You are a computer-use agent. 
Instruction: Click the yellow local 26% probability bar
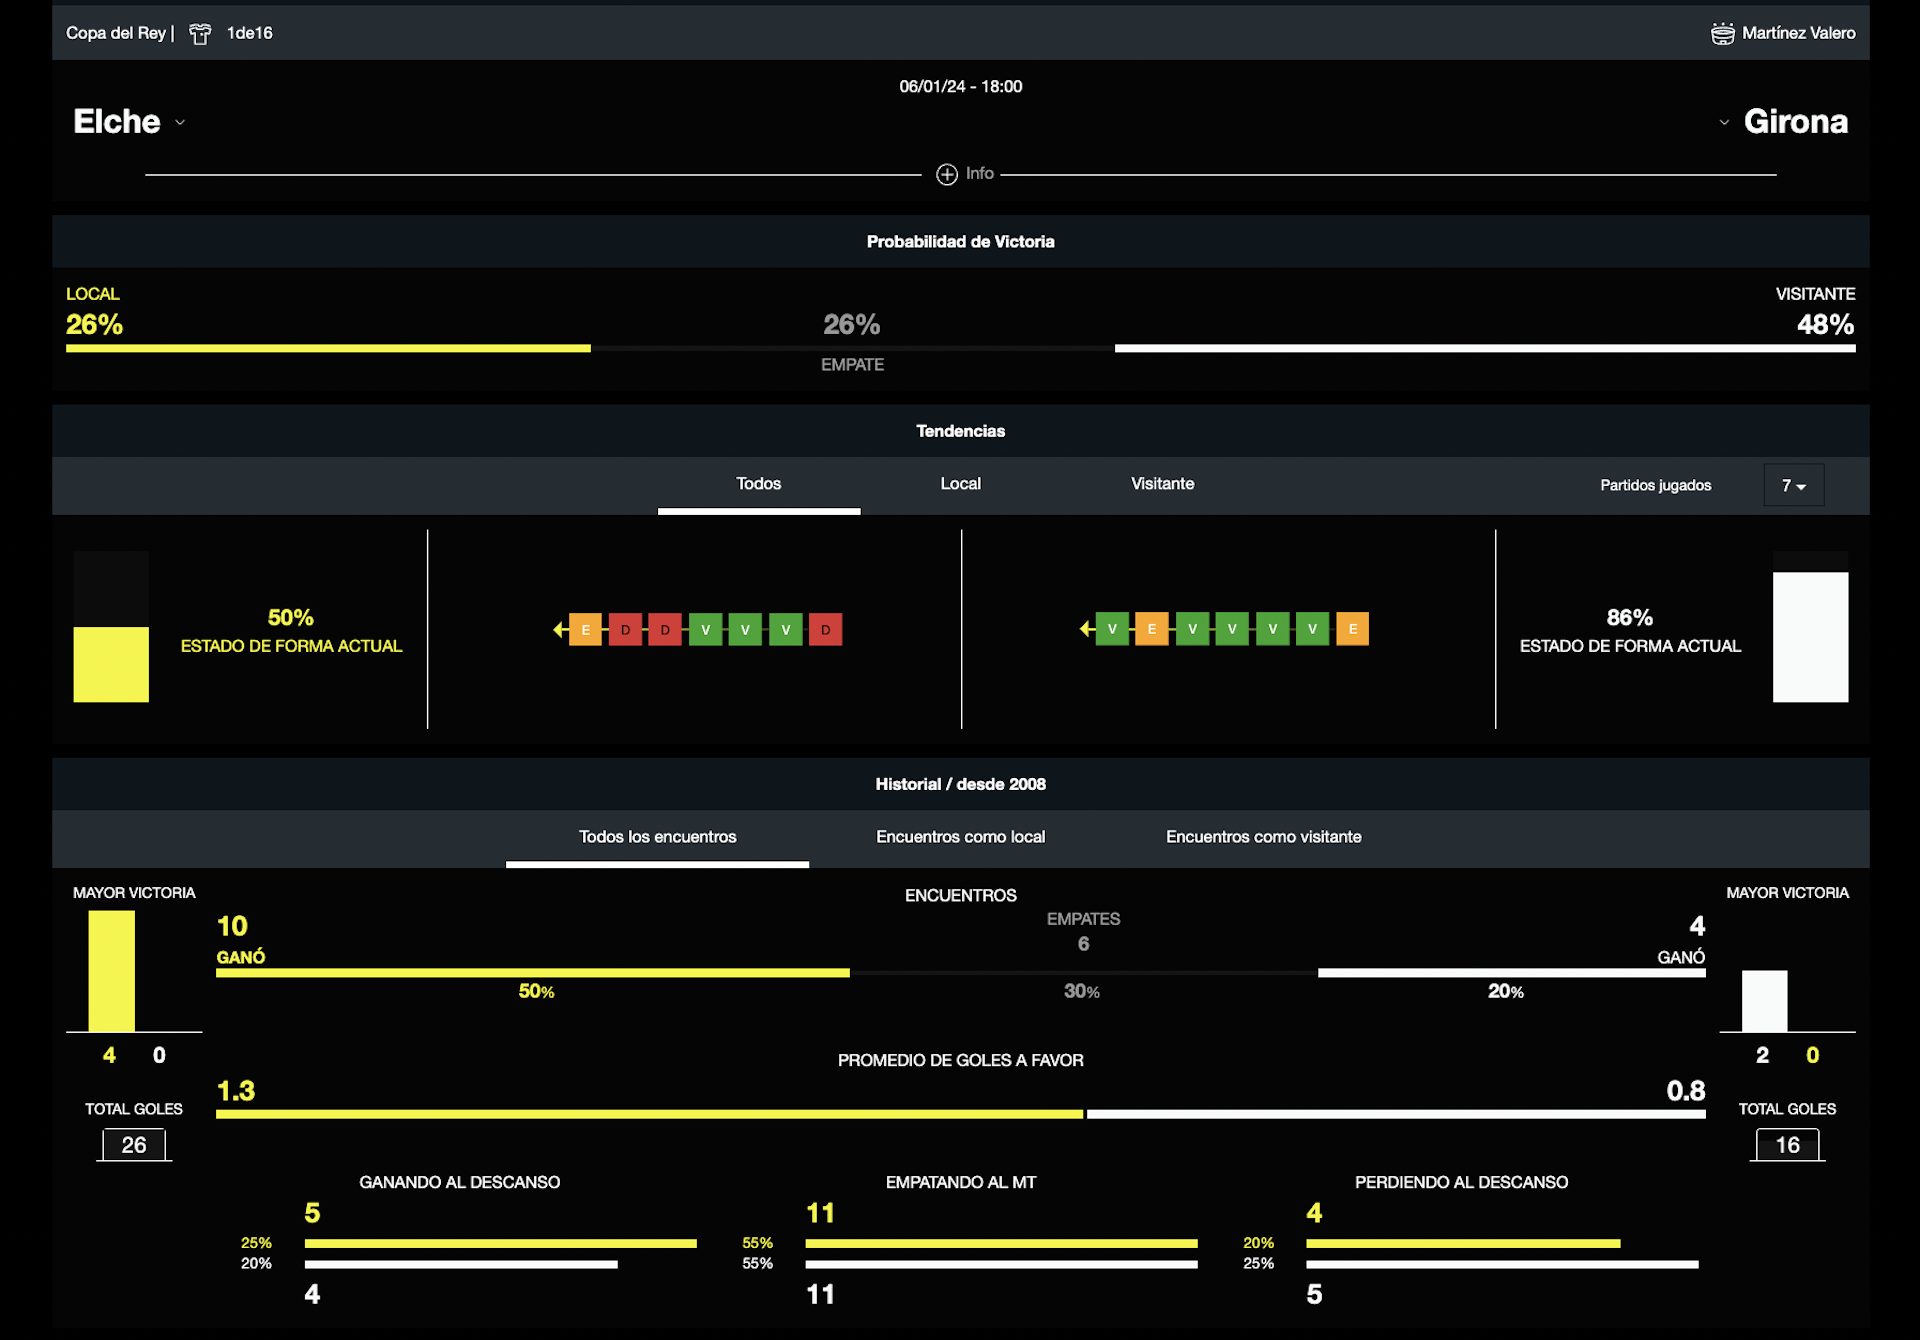click(x=328, y=349)
